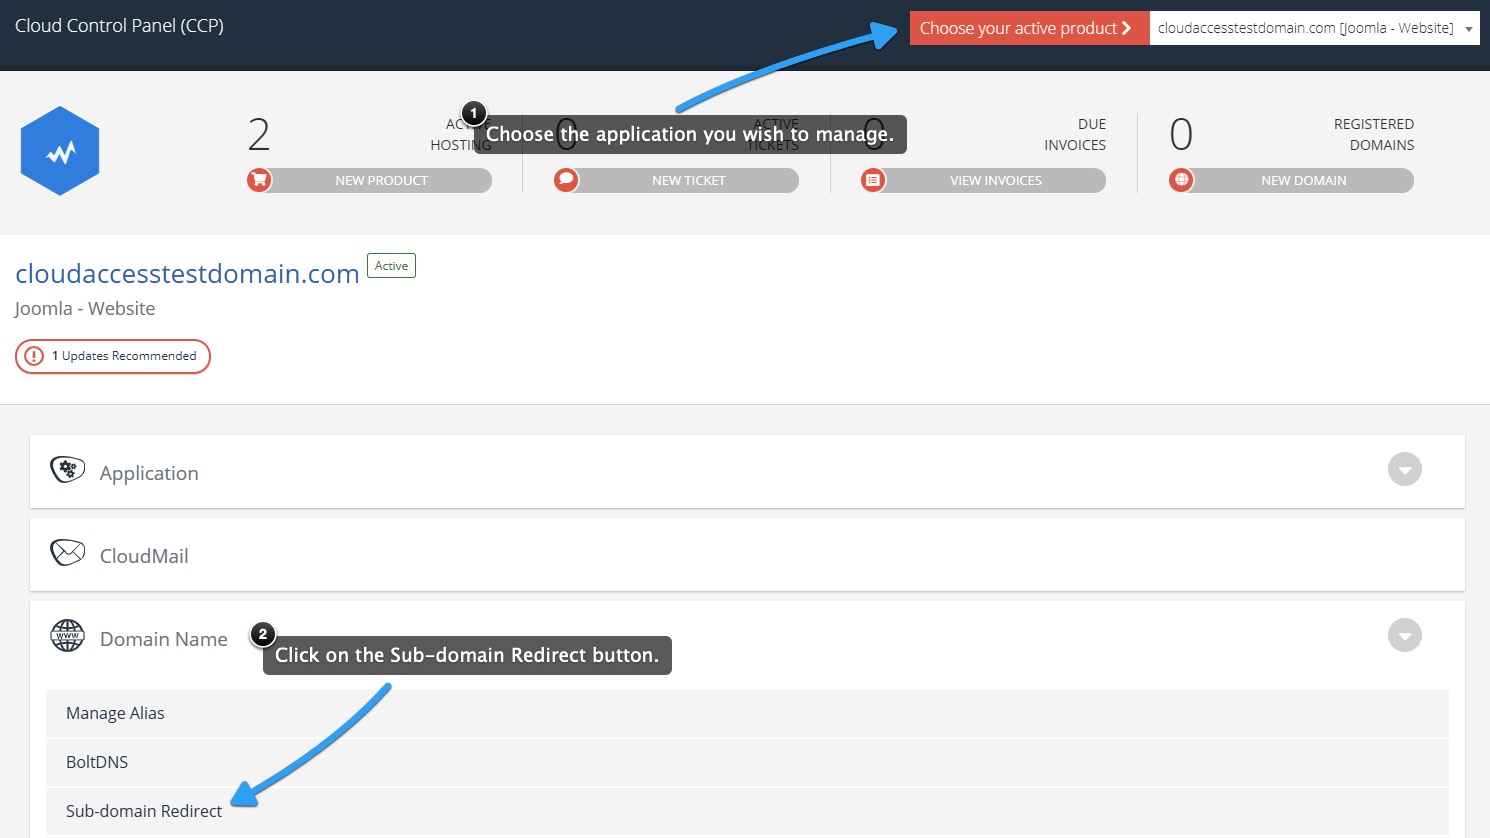1490x838 pixels.
Task: Click the CloudMail envelope icon
Action: (67, 553)
